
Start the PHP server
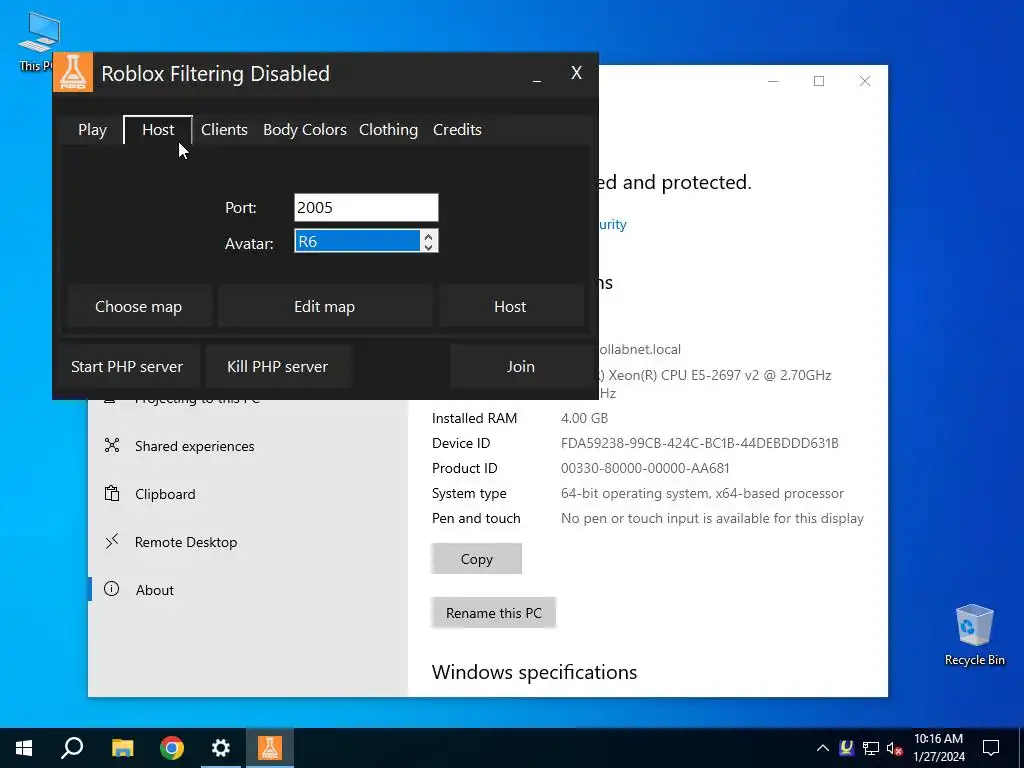127,366
